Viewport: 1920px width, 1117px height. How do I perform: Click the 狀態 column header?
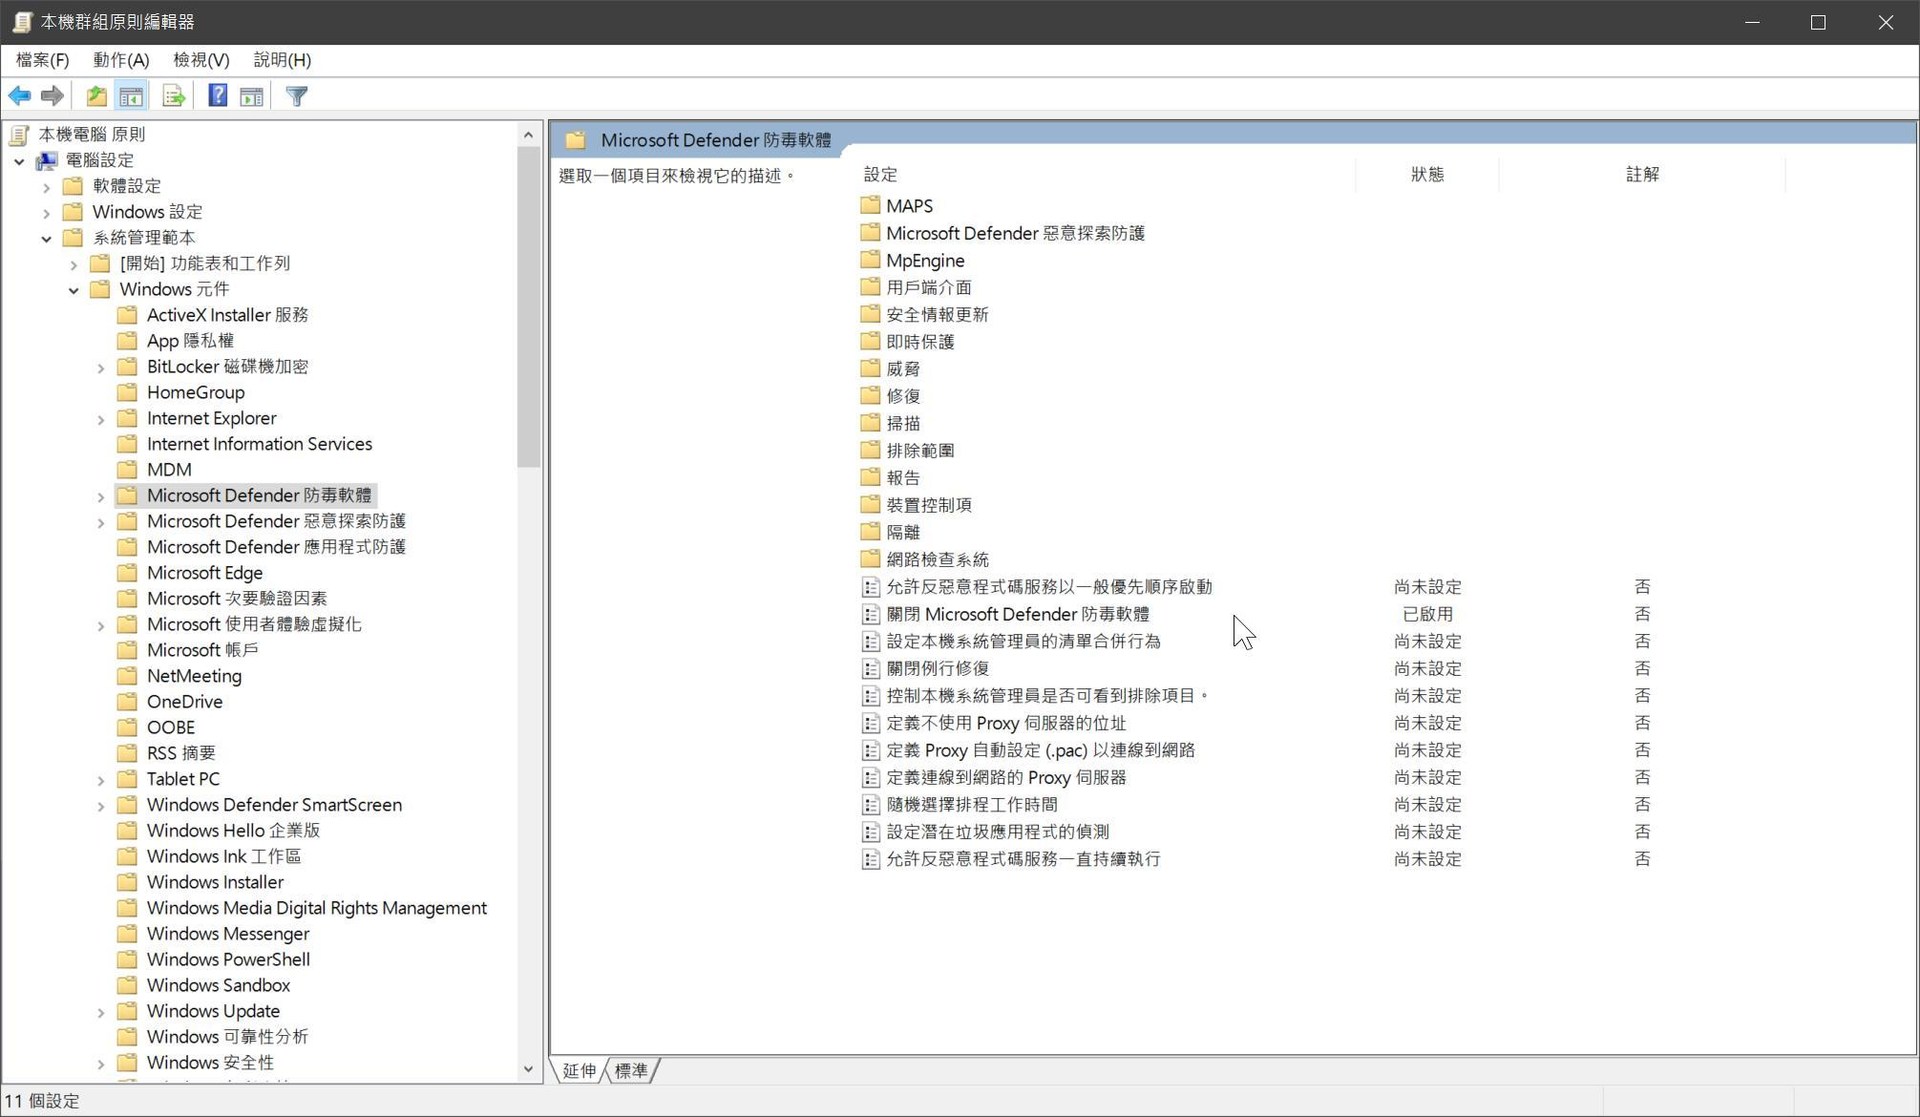(x=1426, y=174)
